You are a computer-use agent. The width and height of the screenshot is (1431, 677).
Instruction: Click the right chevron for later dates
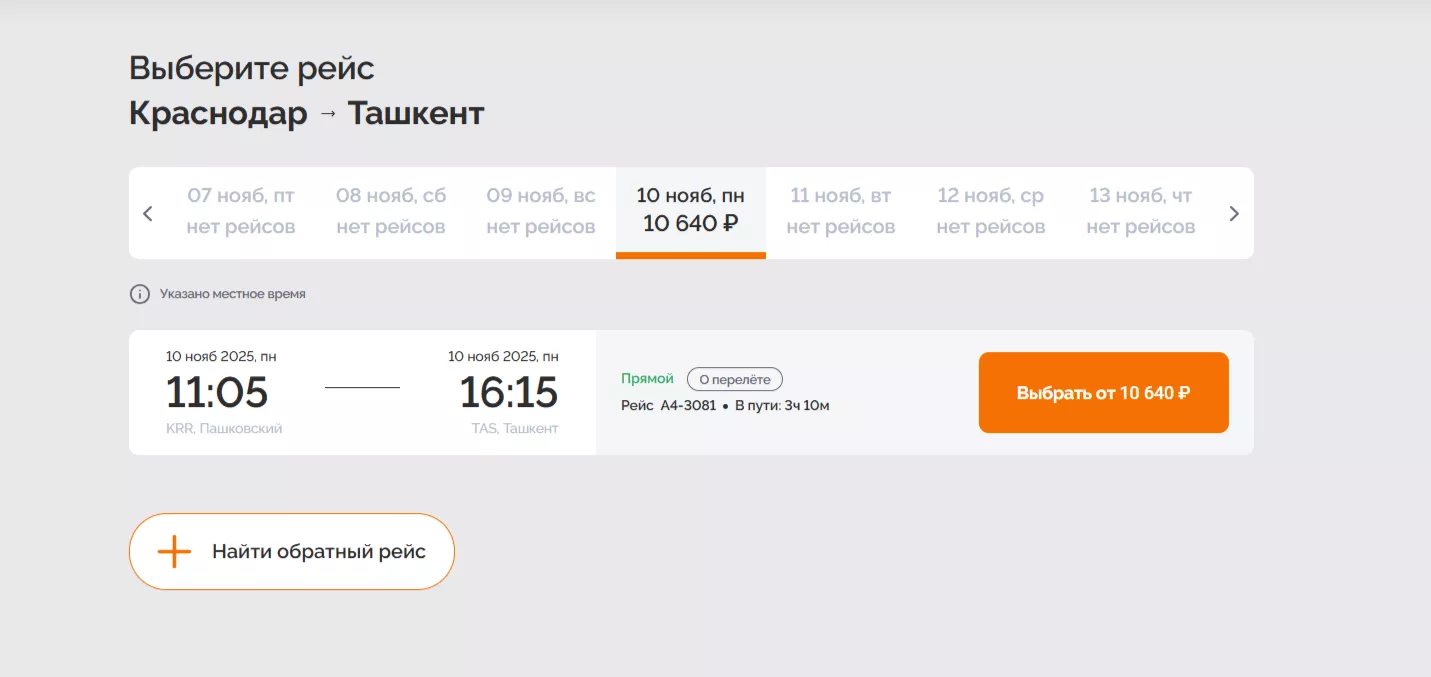[1234, 213]
